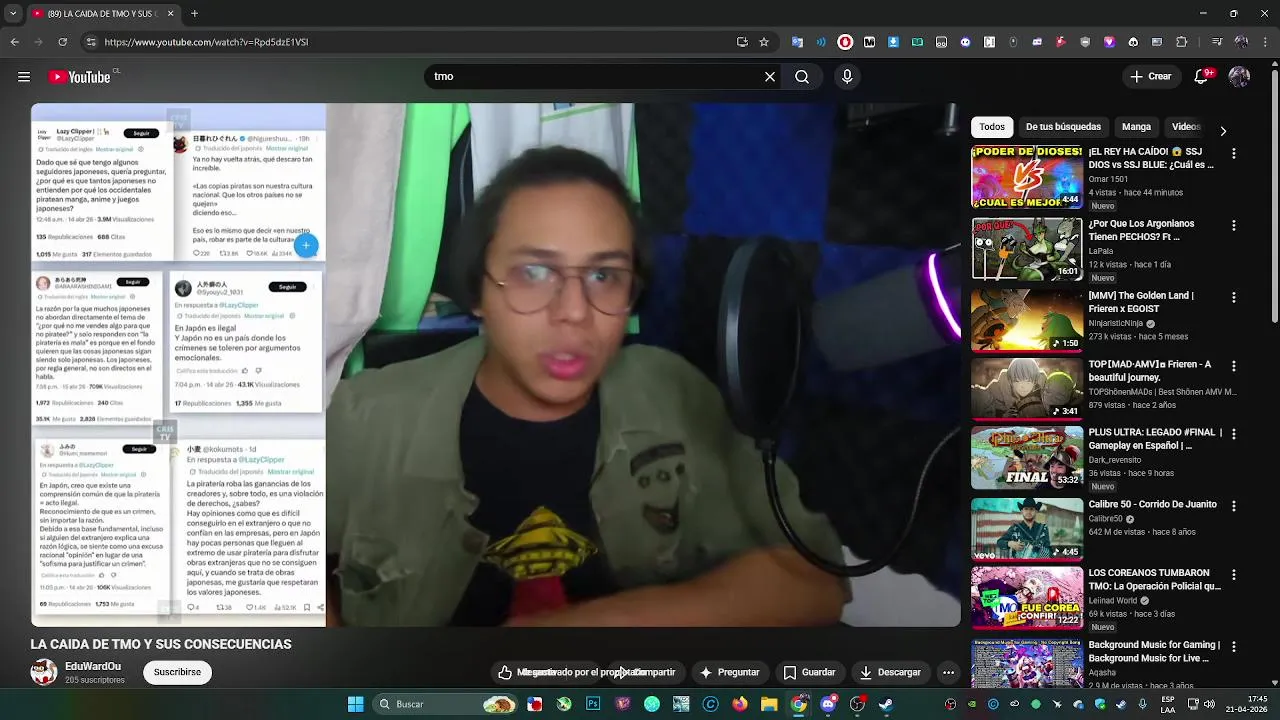Viewport: 1280px width, 720px height.
Task: Open the SSJ Dios vs SSJ Blue thumbnail
Action: point(1027,177)
